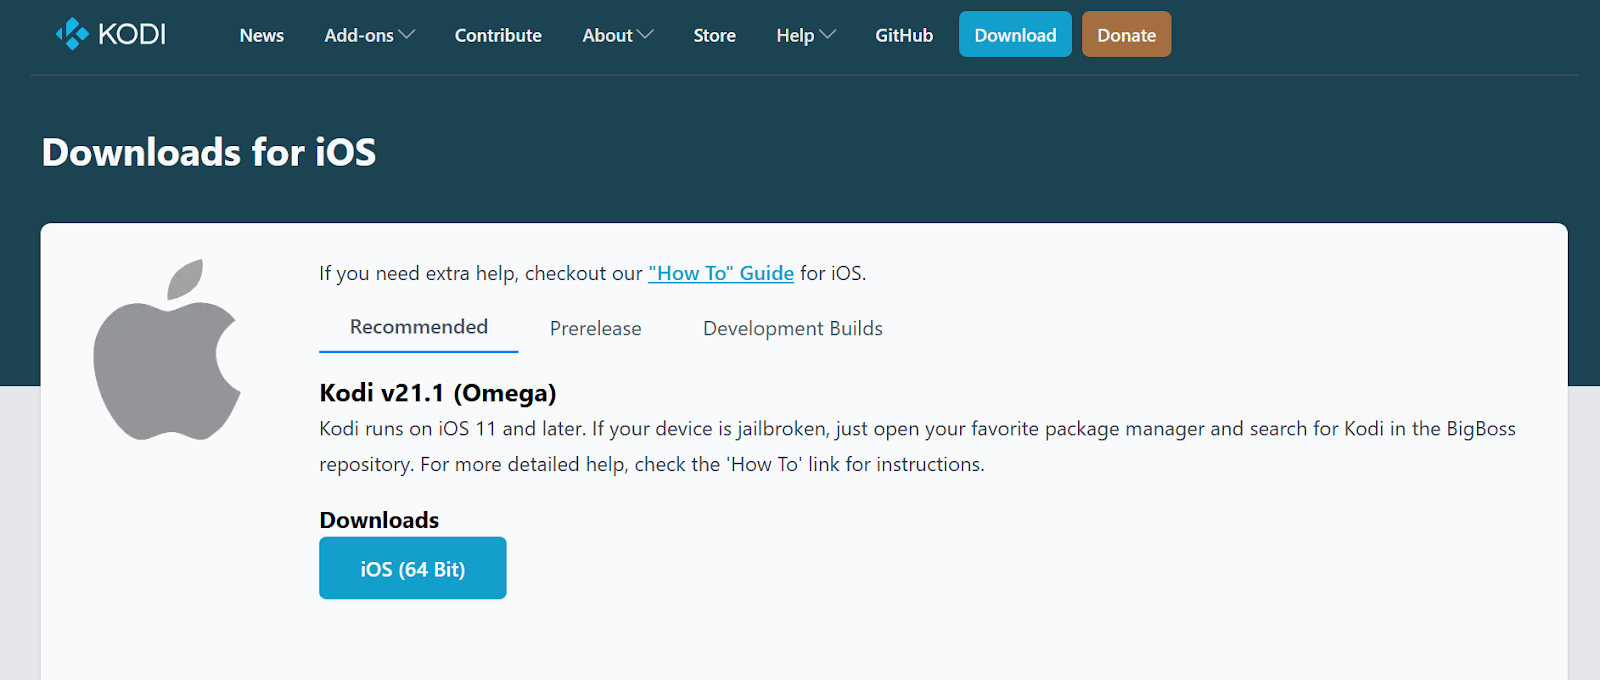Expand the Help dropdown menu
Image resolution: width=1600 pixels, height=680 pixels.
click(x=806, y=35)
